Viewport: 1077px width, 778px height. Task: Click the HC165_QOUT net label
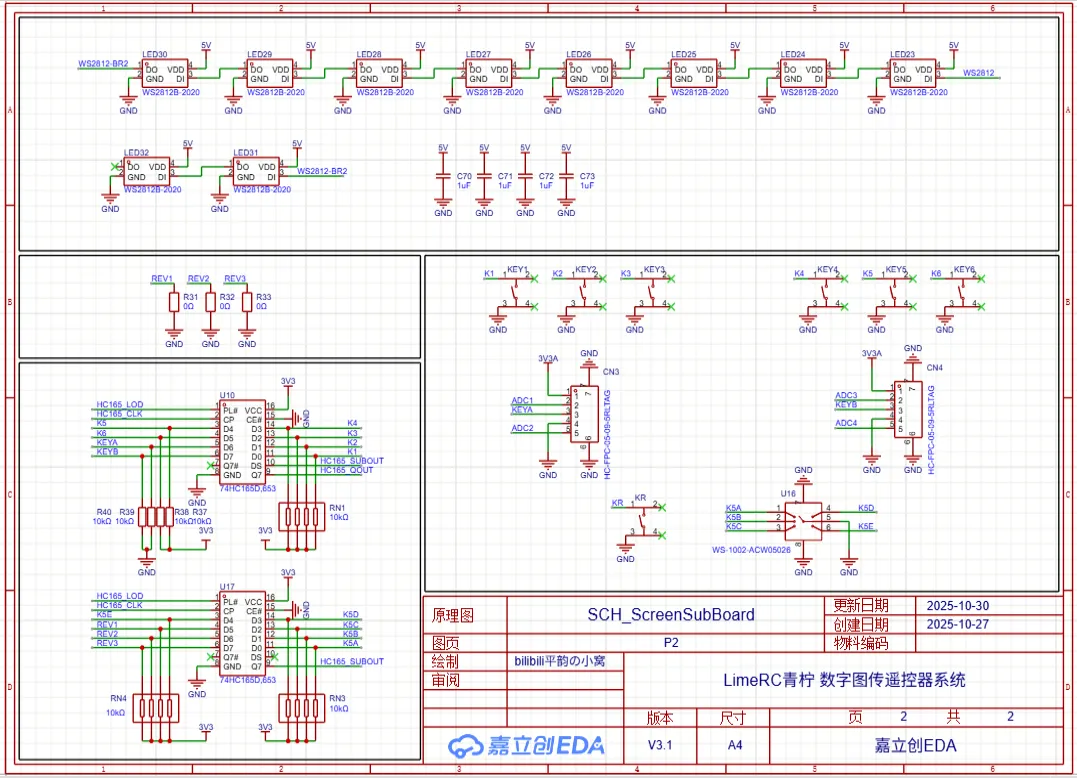coord(346,469)
